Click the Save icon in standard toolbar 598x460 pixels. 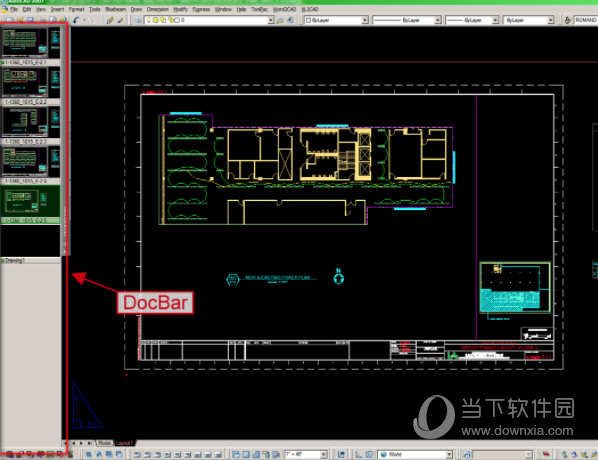[x=30, y=20]
